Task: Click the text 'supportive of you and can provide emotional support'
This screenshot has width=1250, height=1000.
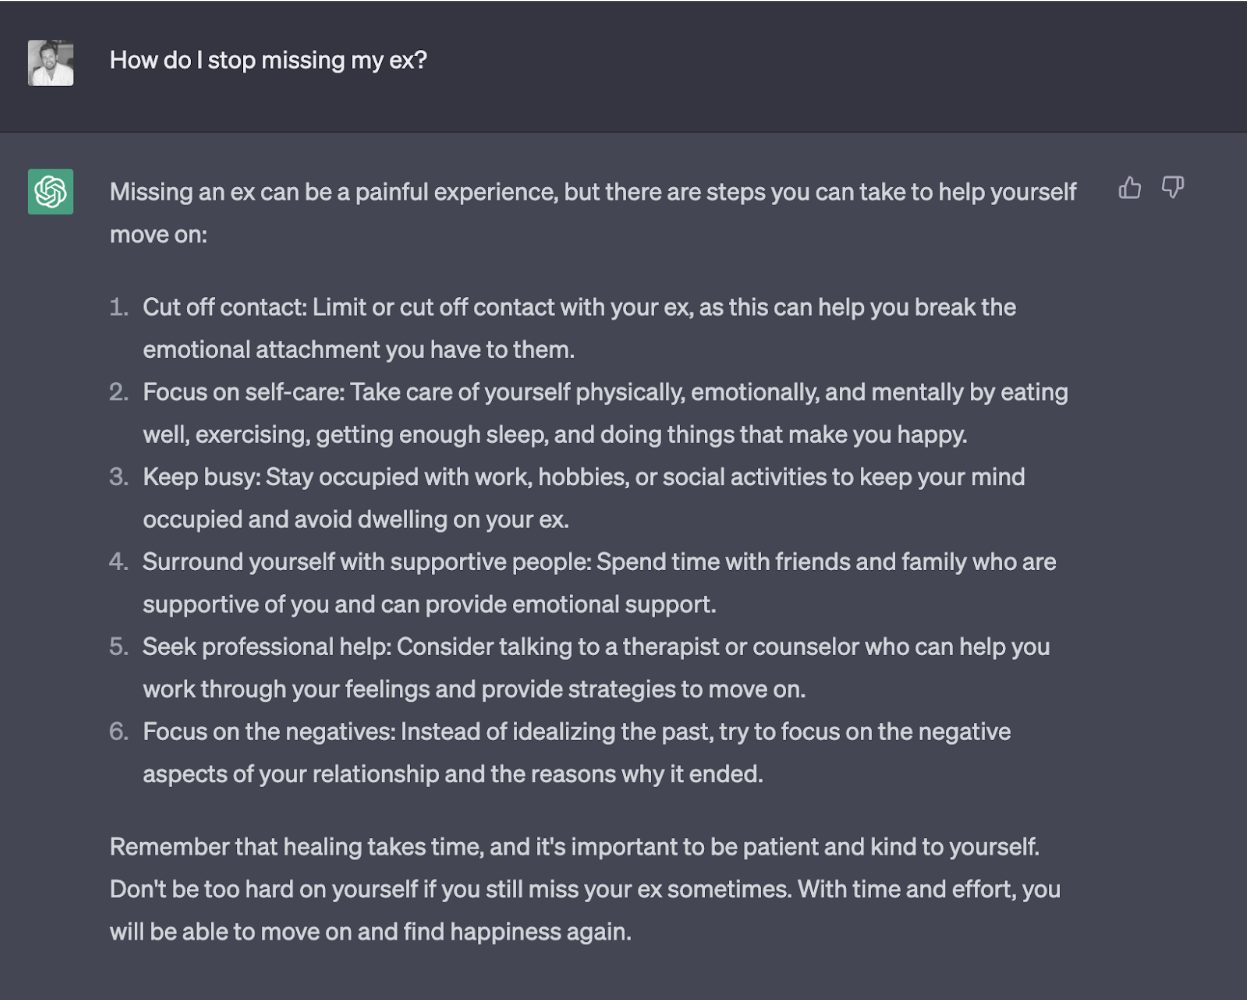Action: click(x=430, y=604)
